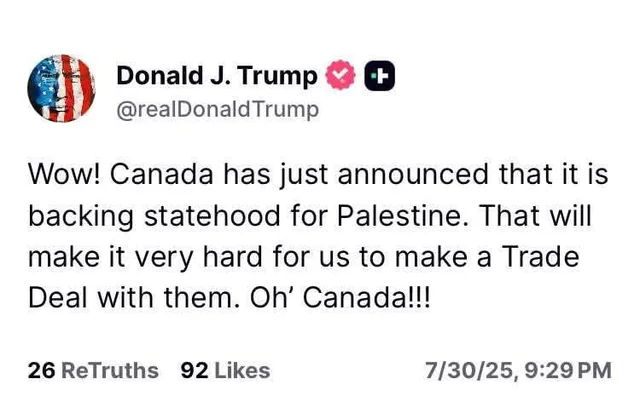Open the @realDonaldTrump handle link

point(218,109)
